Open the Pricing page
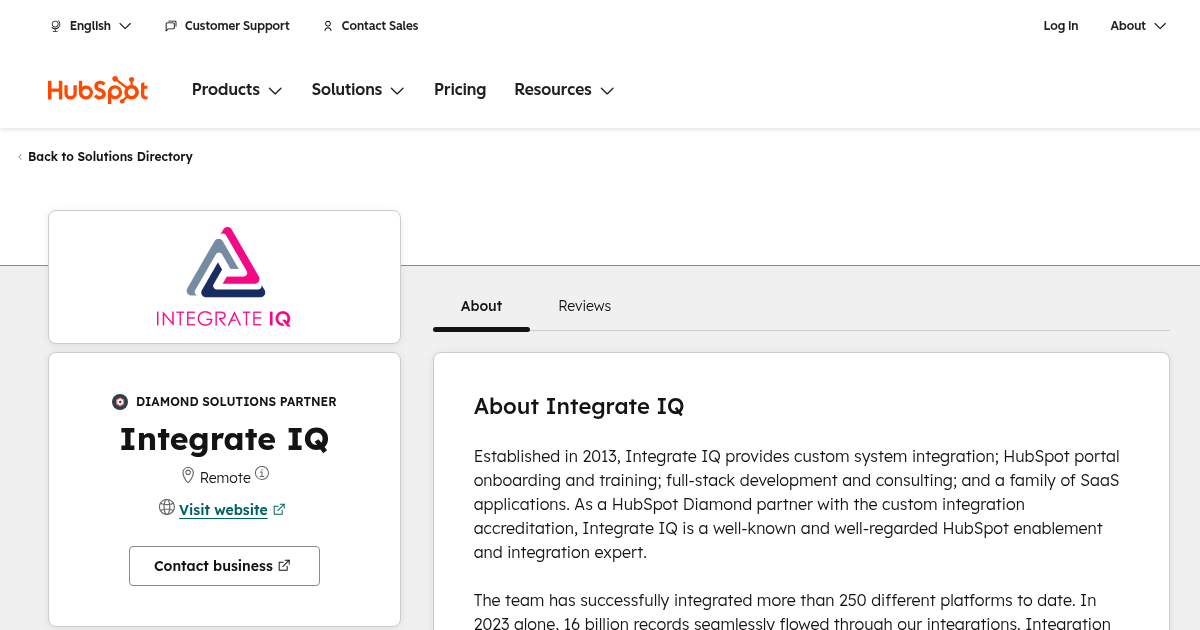This screenshot has width=1200, height=630. (460, 90)
